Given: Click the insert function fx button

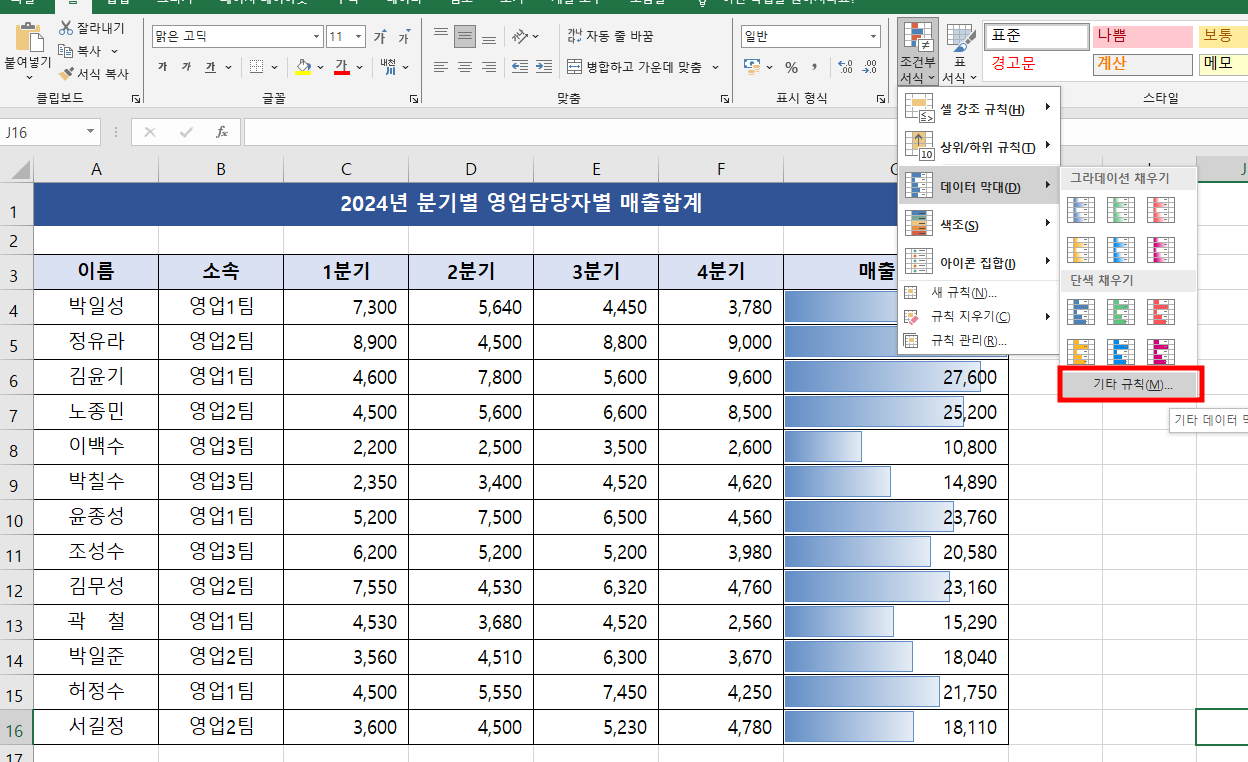Looking at the screenshot, I should click(222, 132).
